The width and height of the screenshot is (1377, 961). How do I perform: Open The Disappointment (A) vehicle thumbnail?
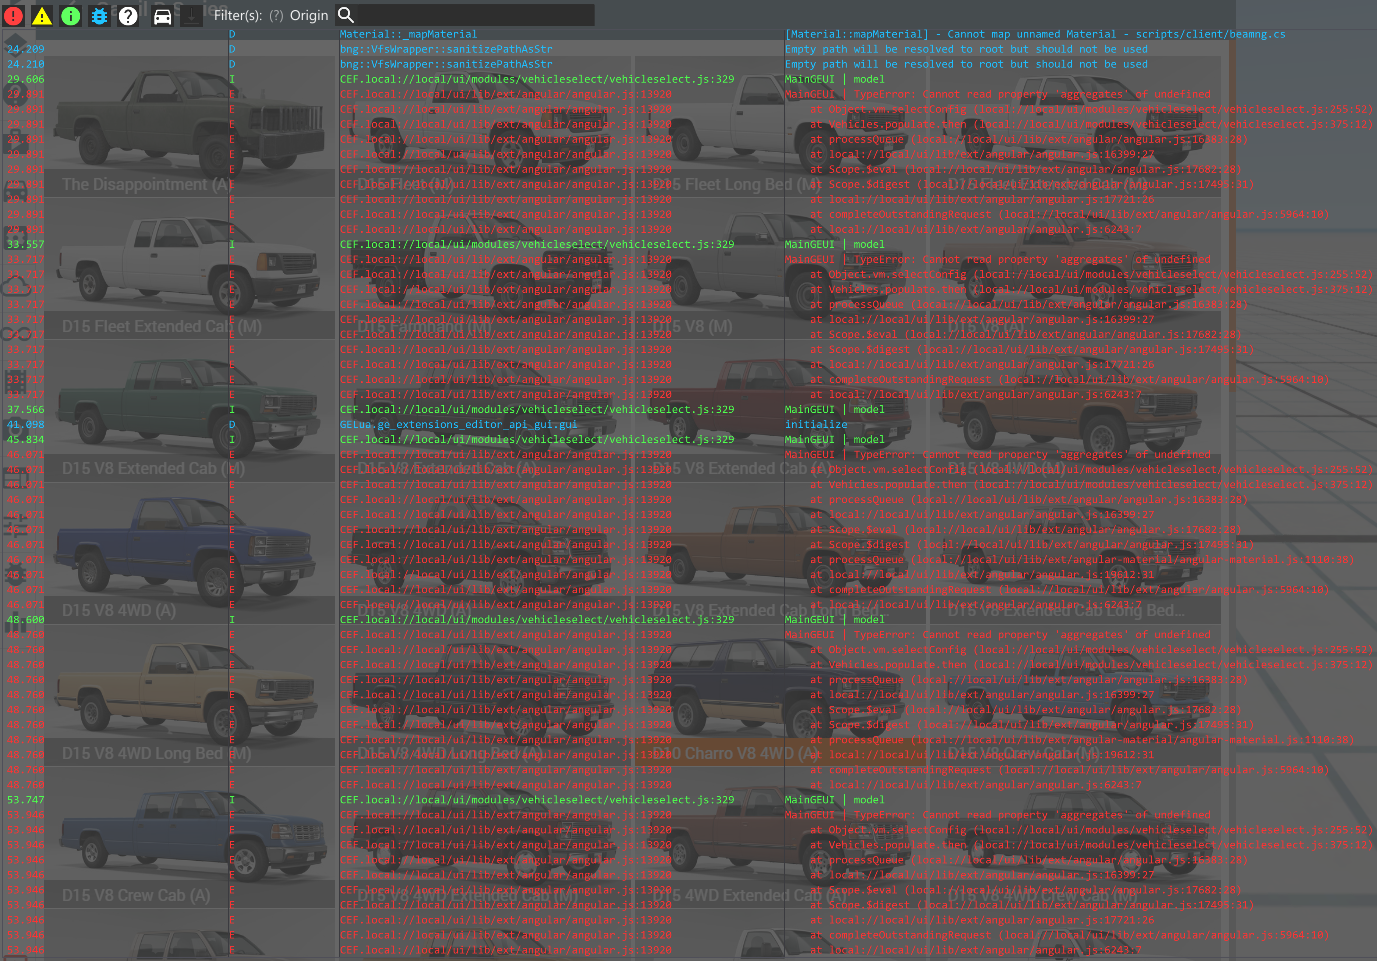(x=190, y=127)
